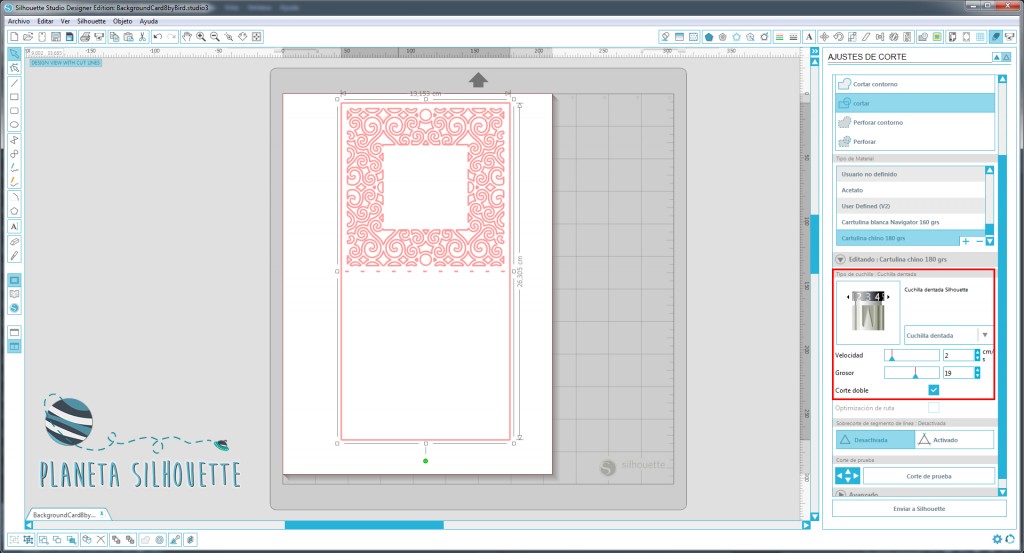1024x553 pixels.
Task: Click the Velocidad value input field
Action: coord(958,355)
